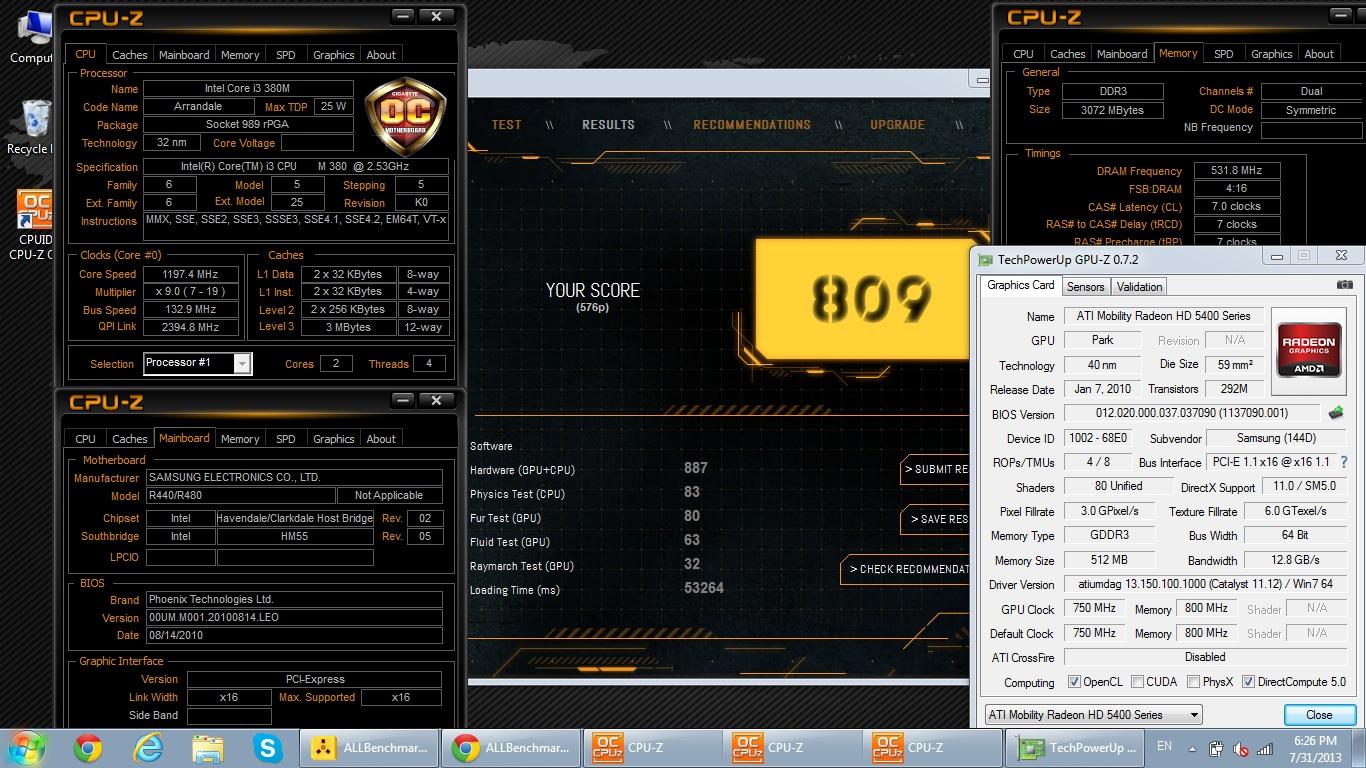1366x768 pixels.
Task: Click the GPU-Z title bar icon
Action: click(985, 260)
